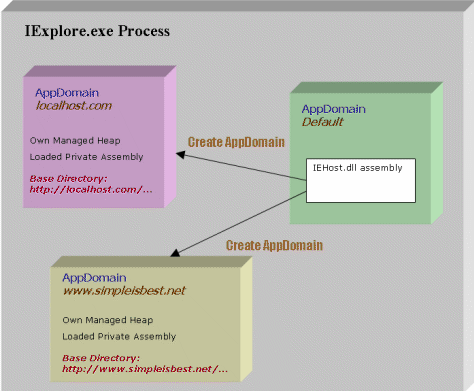Click the http://localhost.com/... base directory text
The height and width of the screenshot is (391, 474).
91,190
